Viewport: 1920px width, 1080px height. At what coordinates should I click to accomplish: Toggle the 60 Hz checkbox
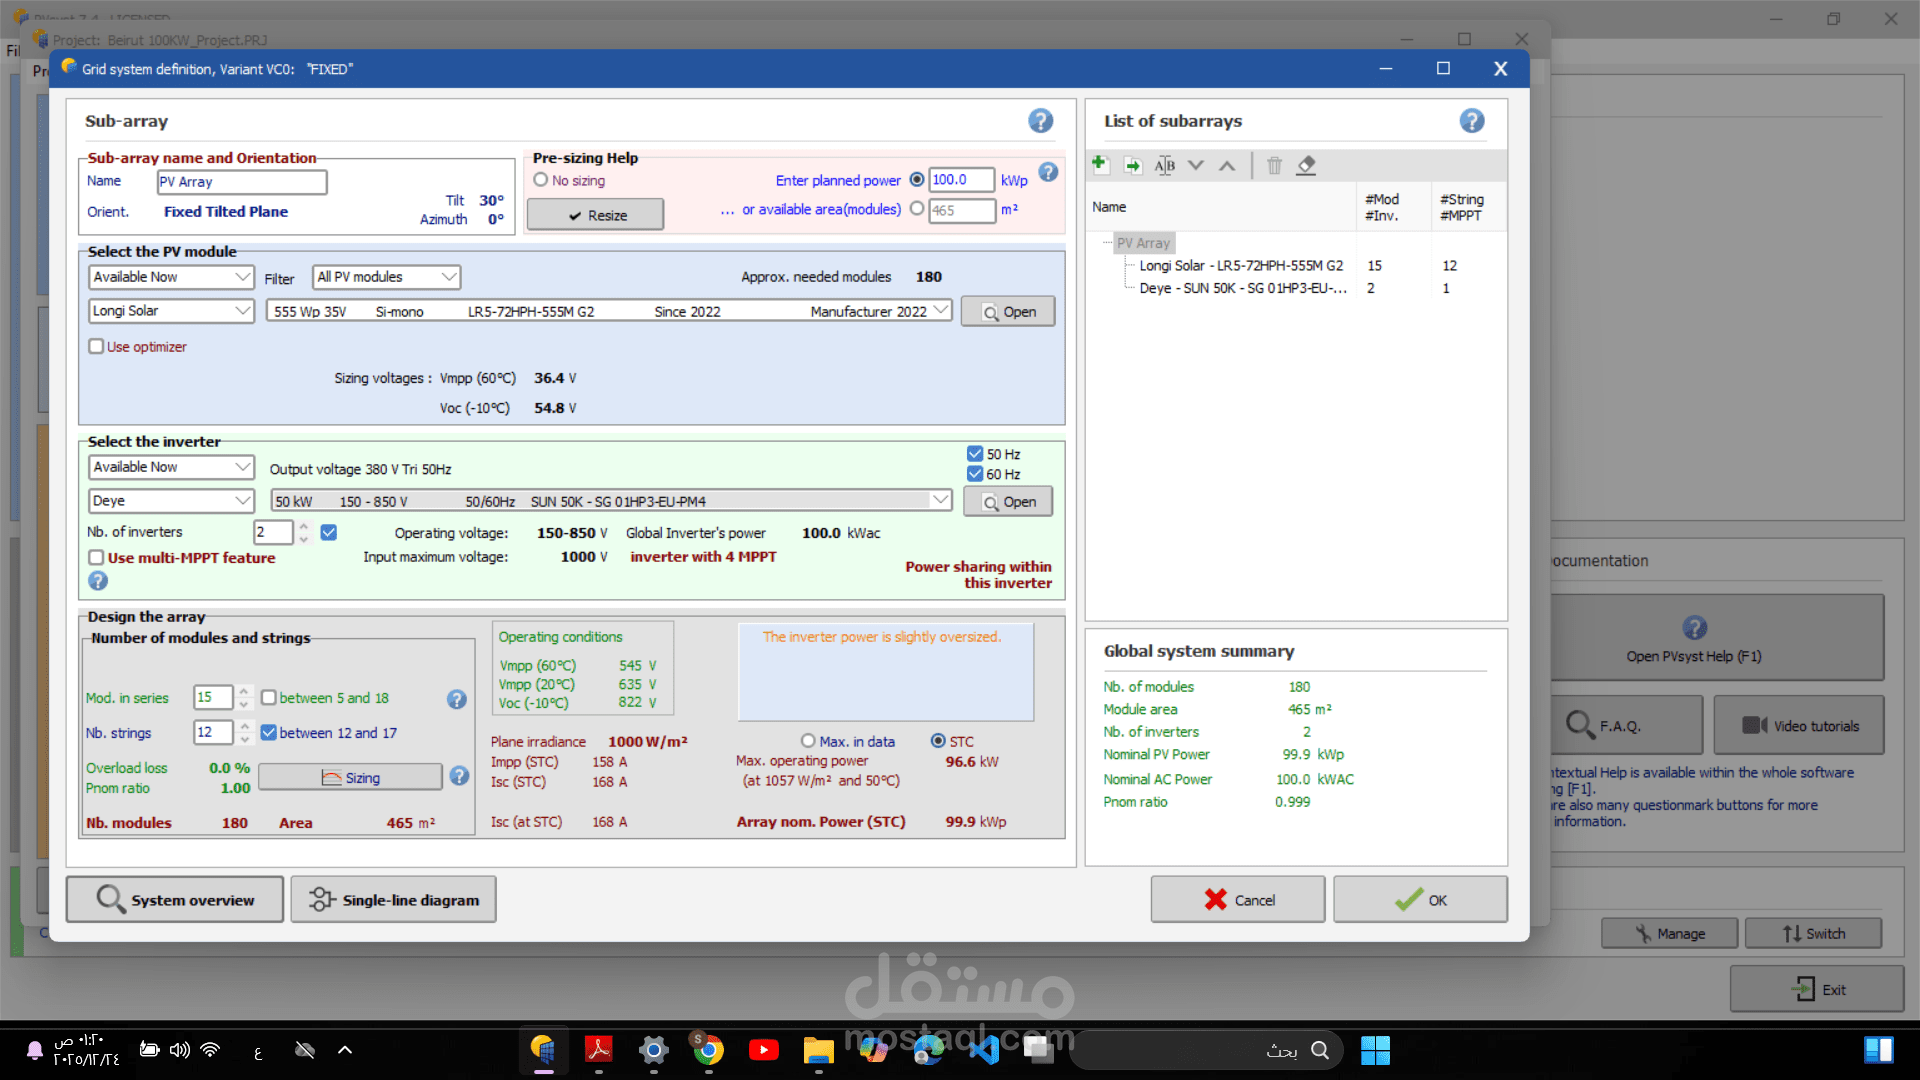pyautogui.click(x=975, y=474)
